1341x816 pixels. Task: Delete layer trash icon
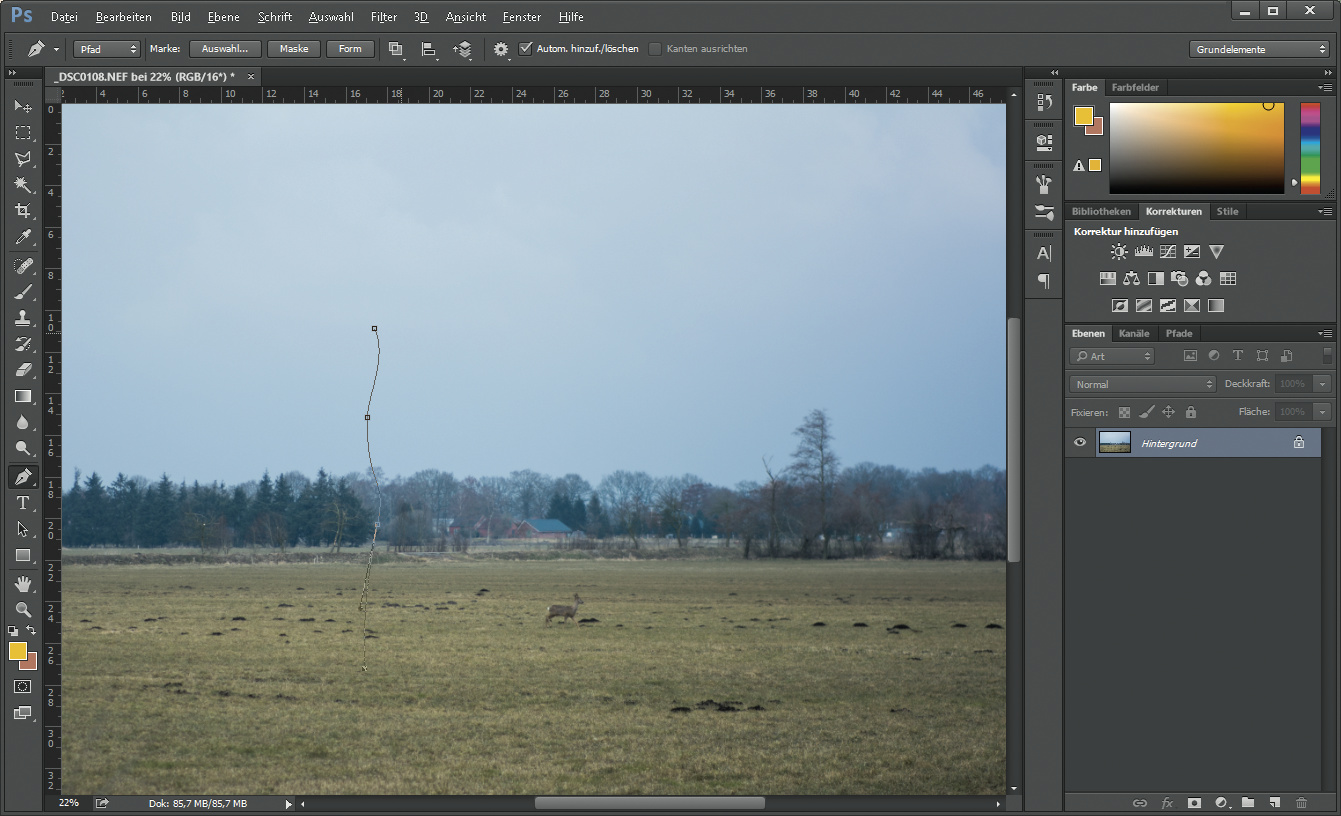coord(1301,802)
